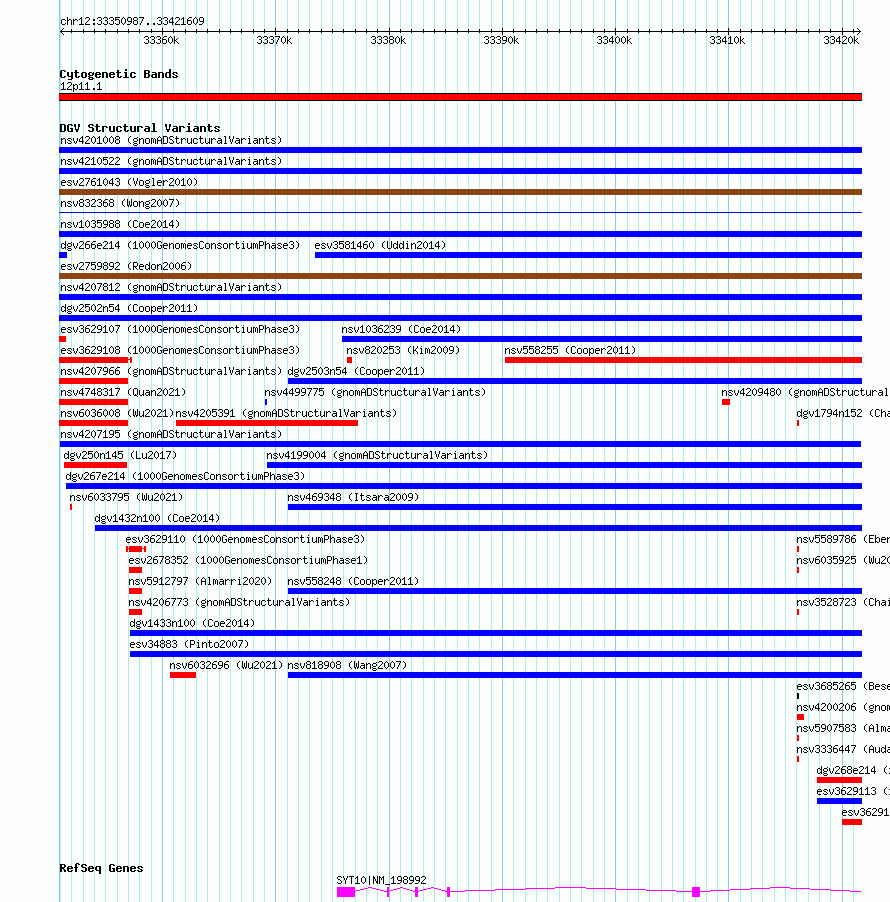Open nsv4199004 gnomAD label
This screenshot has height=902, width=890.
[x=377, y=455]
